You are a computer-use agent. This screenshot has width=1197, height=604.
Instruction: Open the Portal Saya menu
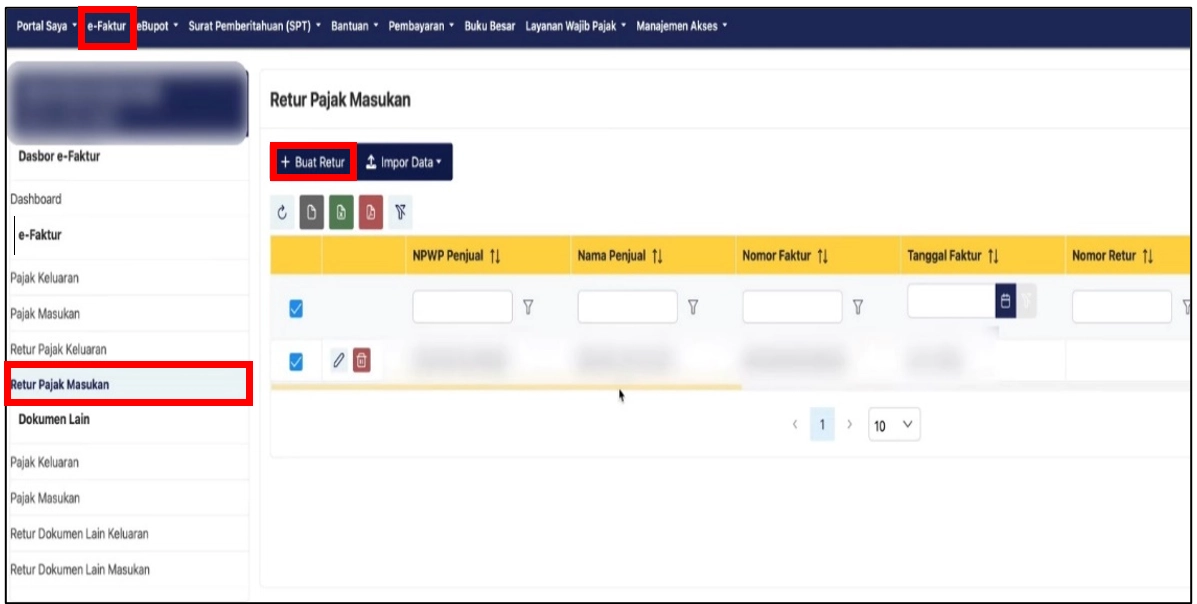47,26
